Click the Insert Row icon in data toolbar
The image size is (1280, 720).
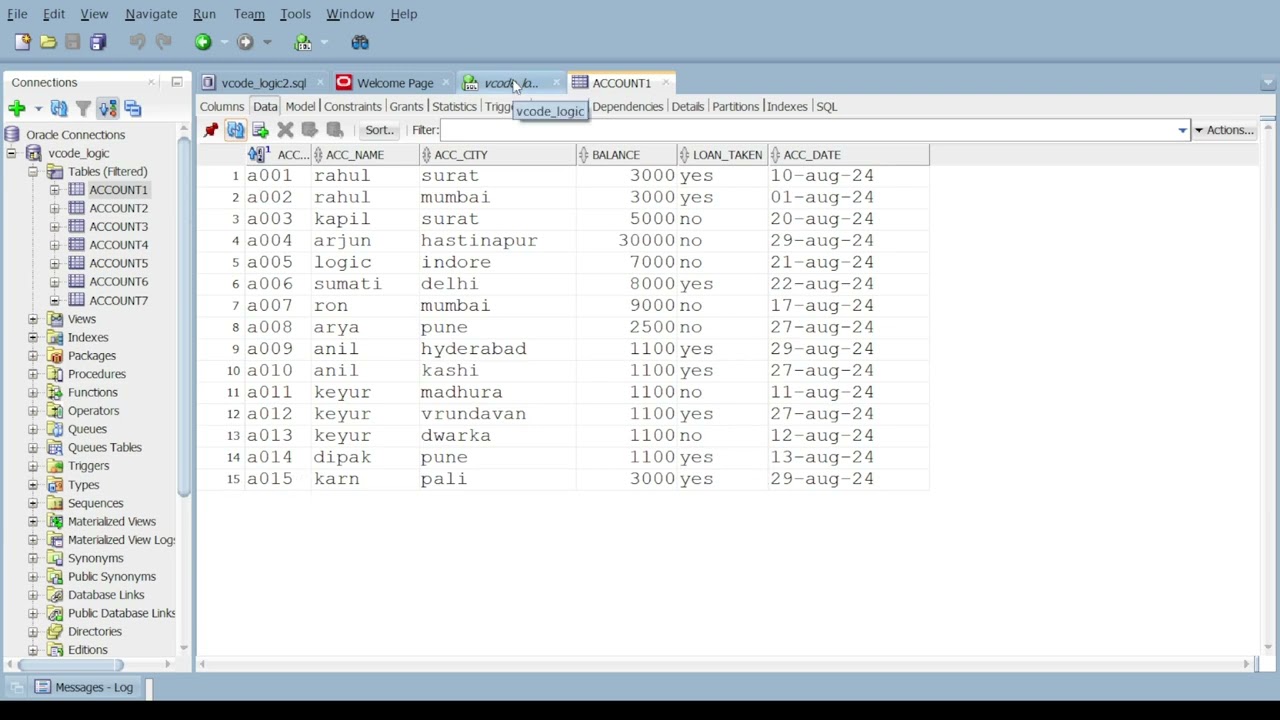point(260,130)
